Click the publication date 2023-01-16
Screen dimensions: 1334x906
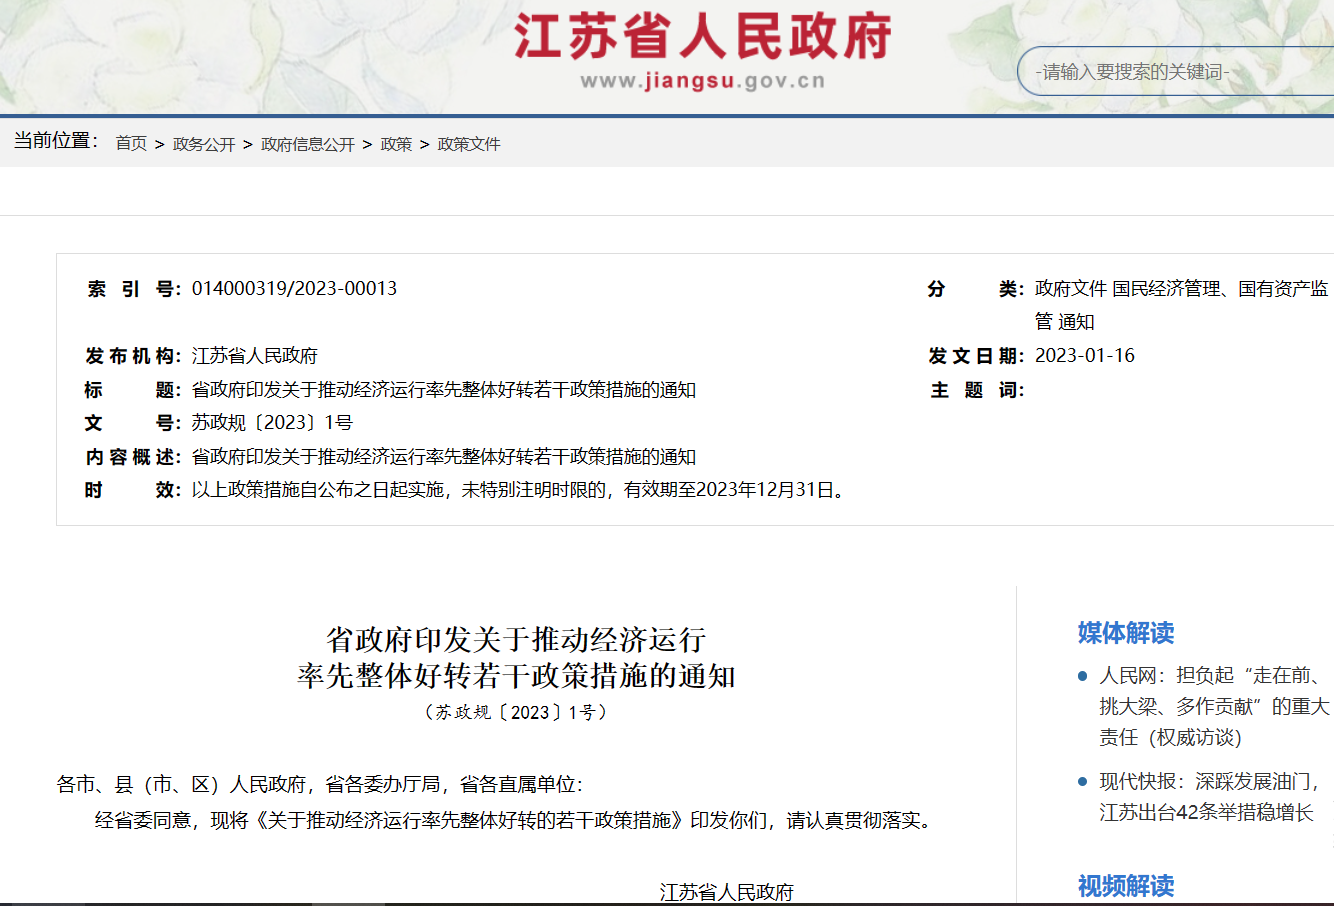click(1084, 356)
